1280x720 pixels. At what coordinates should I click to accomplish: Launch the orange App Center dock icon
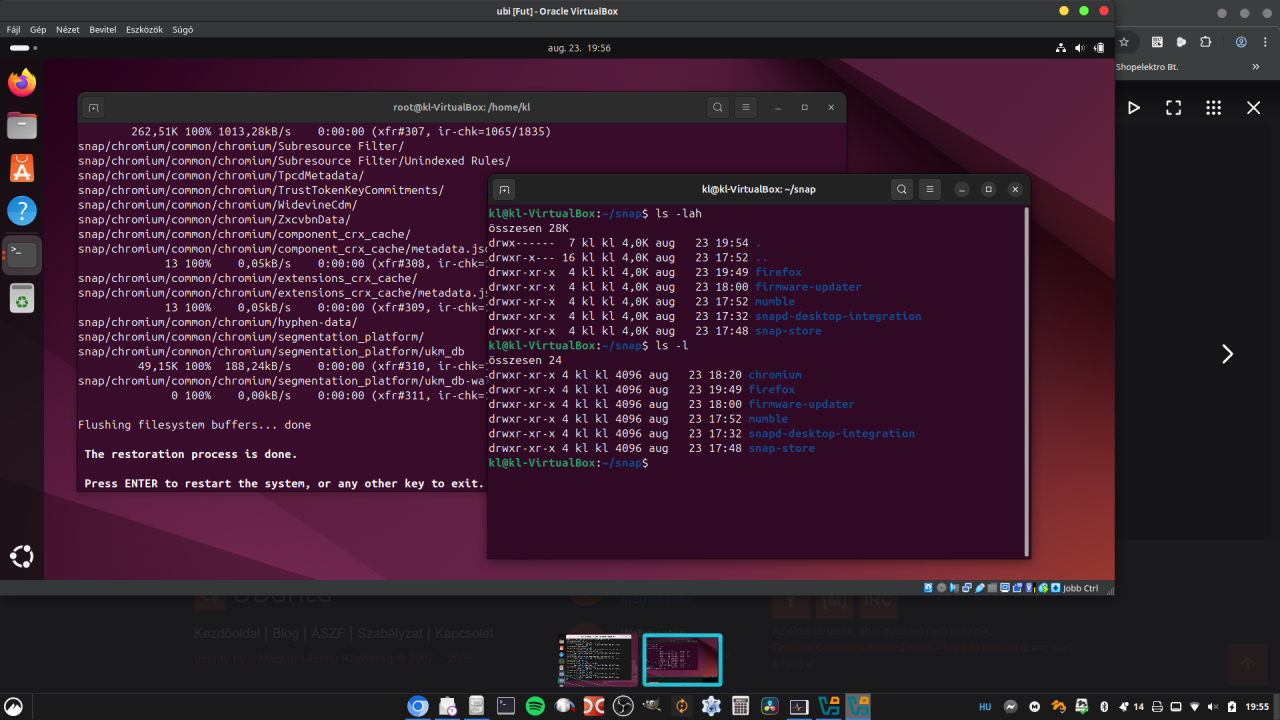tap(22, 168)
